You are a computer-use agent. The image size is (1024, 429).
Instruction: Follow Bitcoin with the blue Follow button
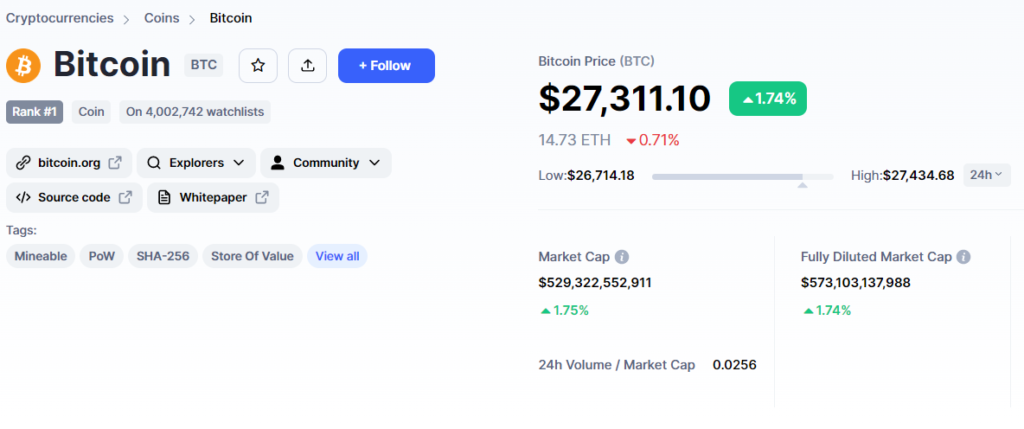386,65
